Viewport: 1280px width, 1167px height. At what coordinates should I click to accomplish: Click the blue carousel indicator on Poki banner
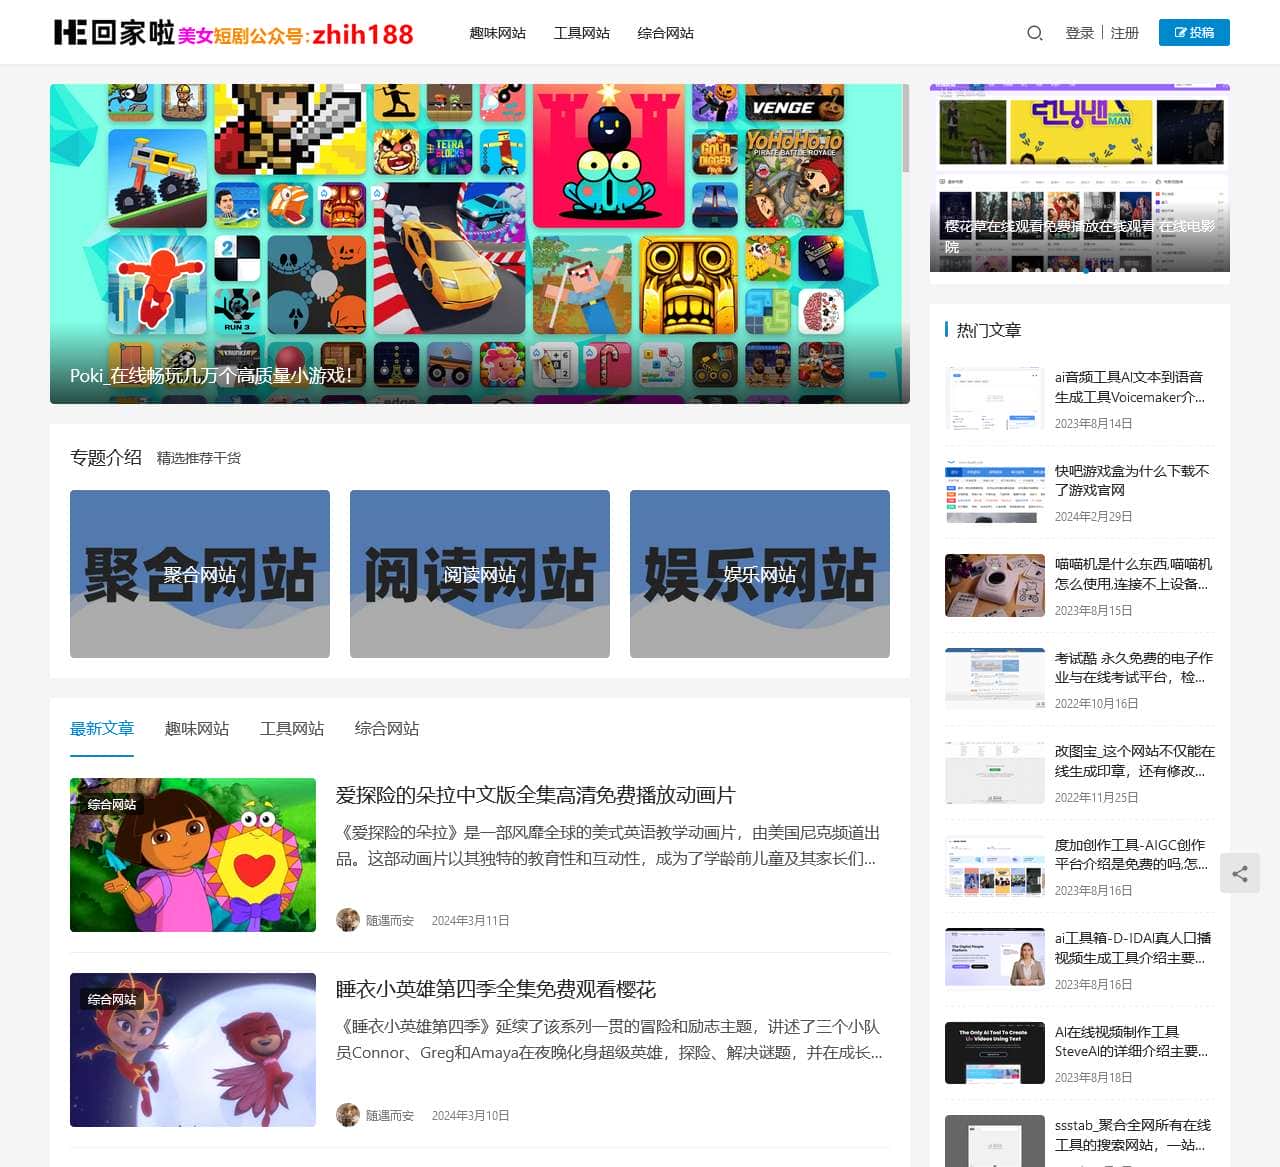pos(877,375)
